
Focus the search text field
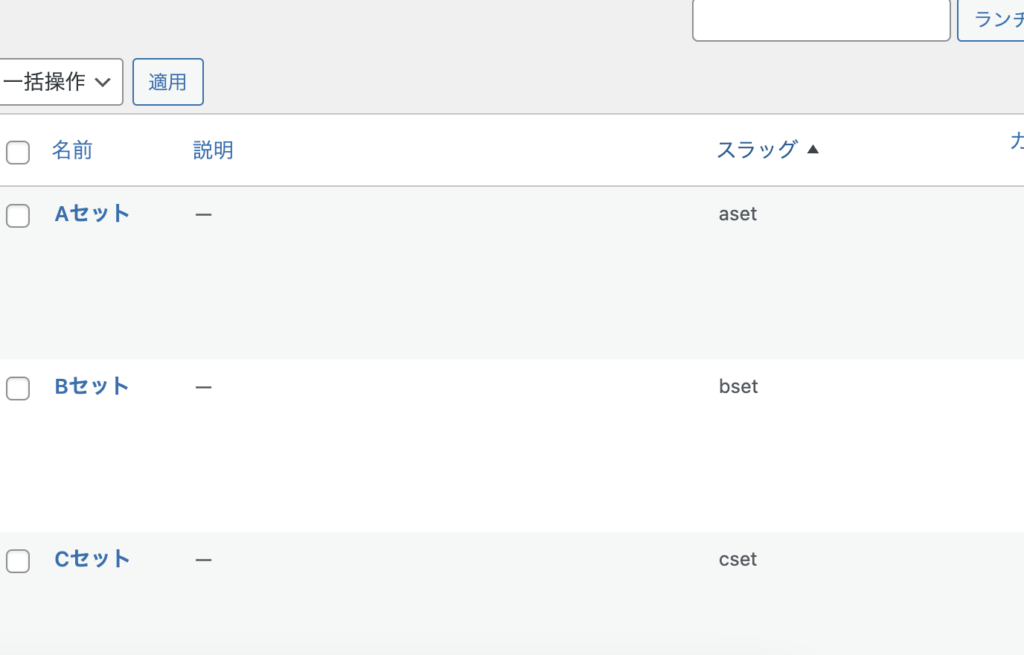pyautogui.click(x=821, y=20)
